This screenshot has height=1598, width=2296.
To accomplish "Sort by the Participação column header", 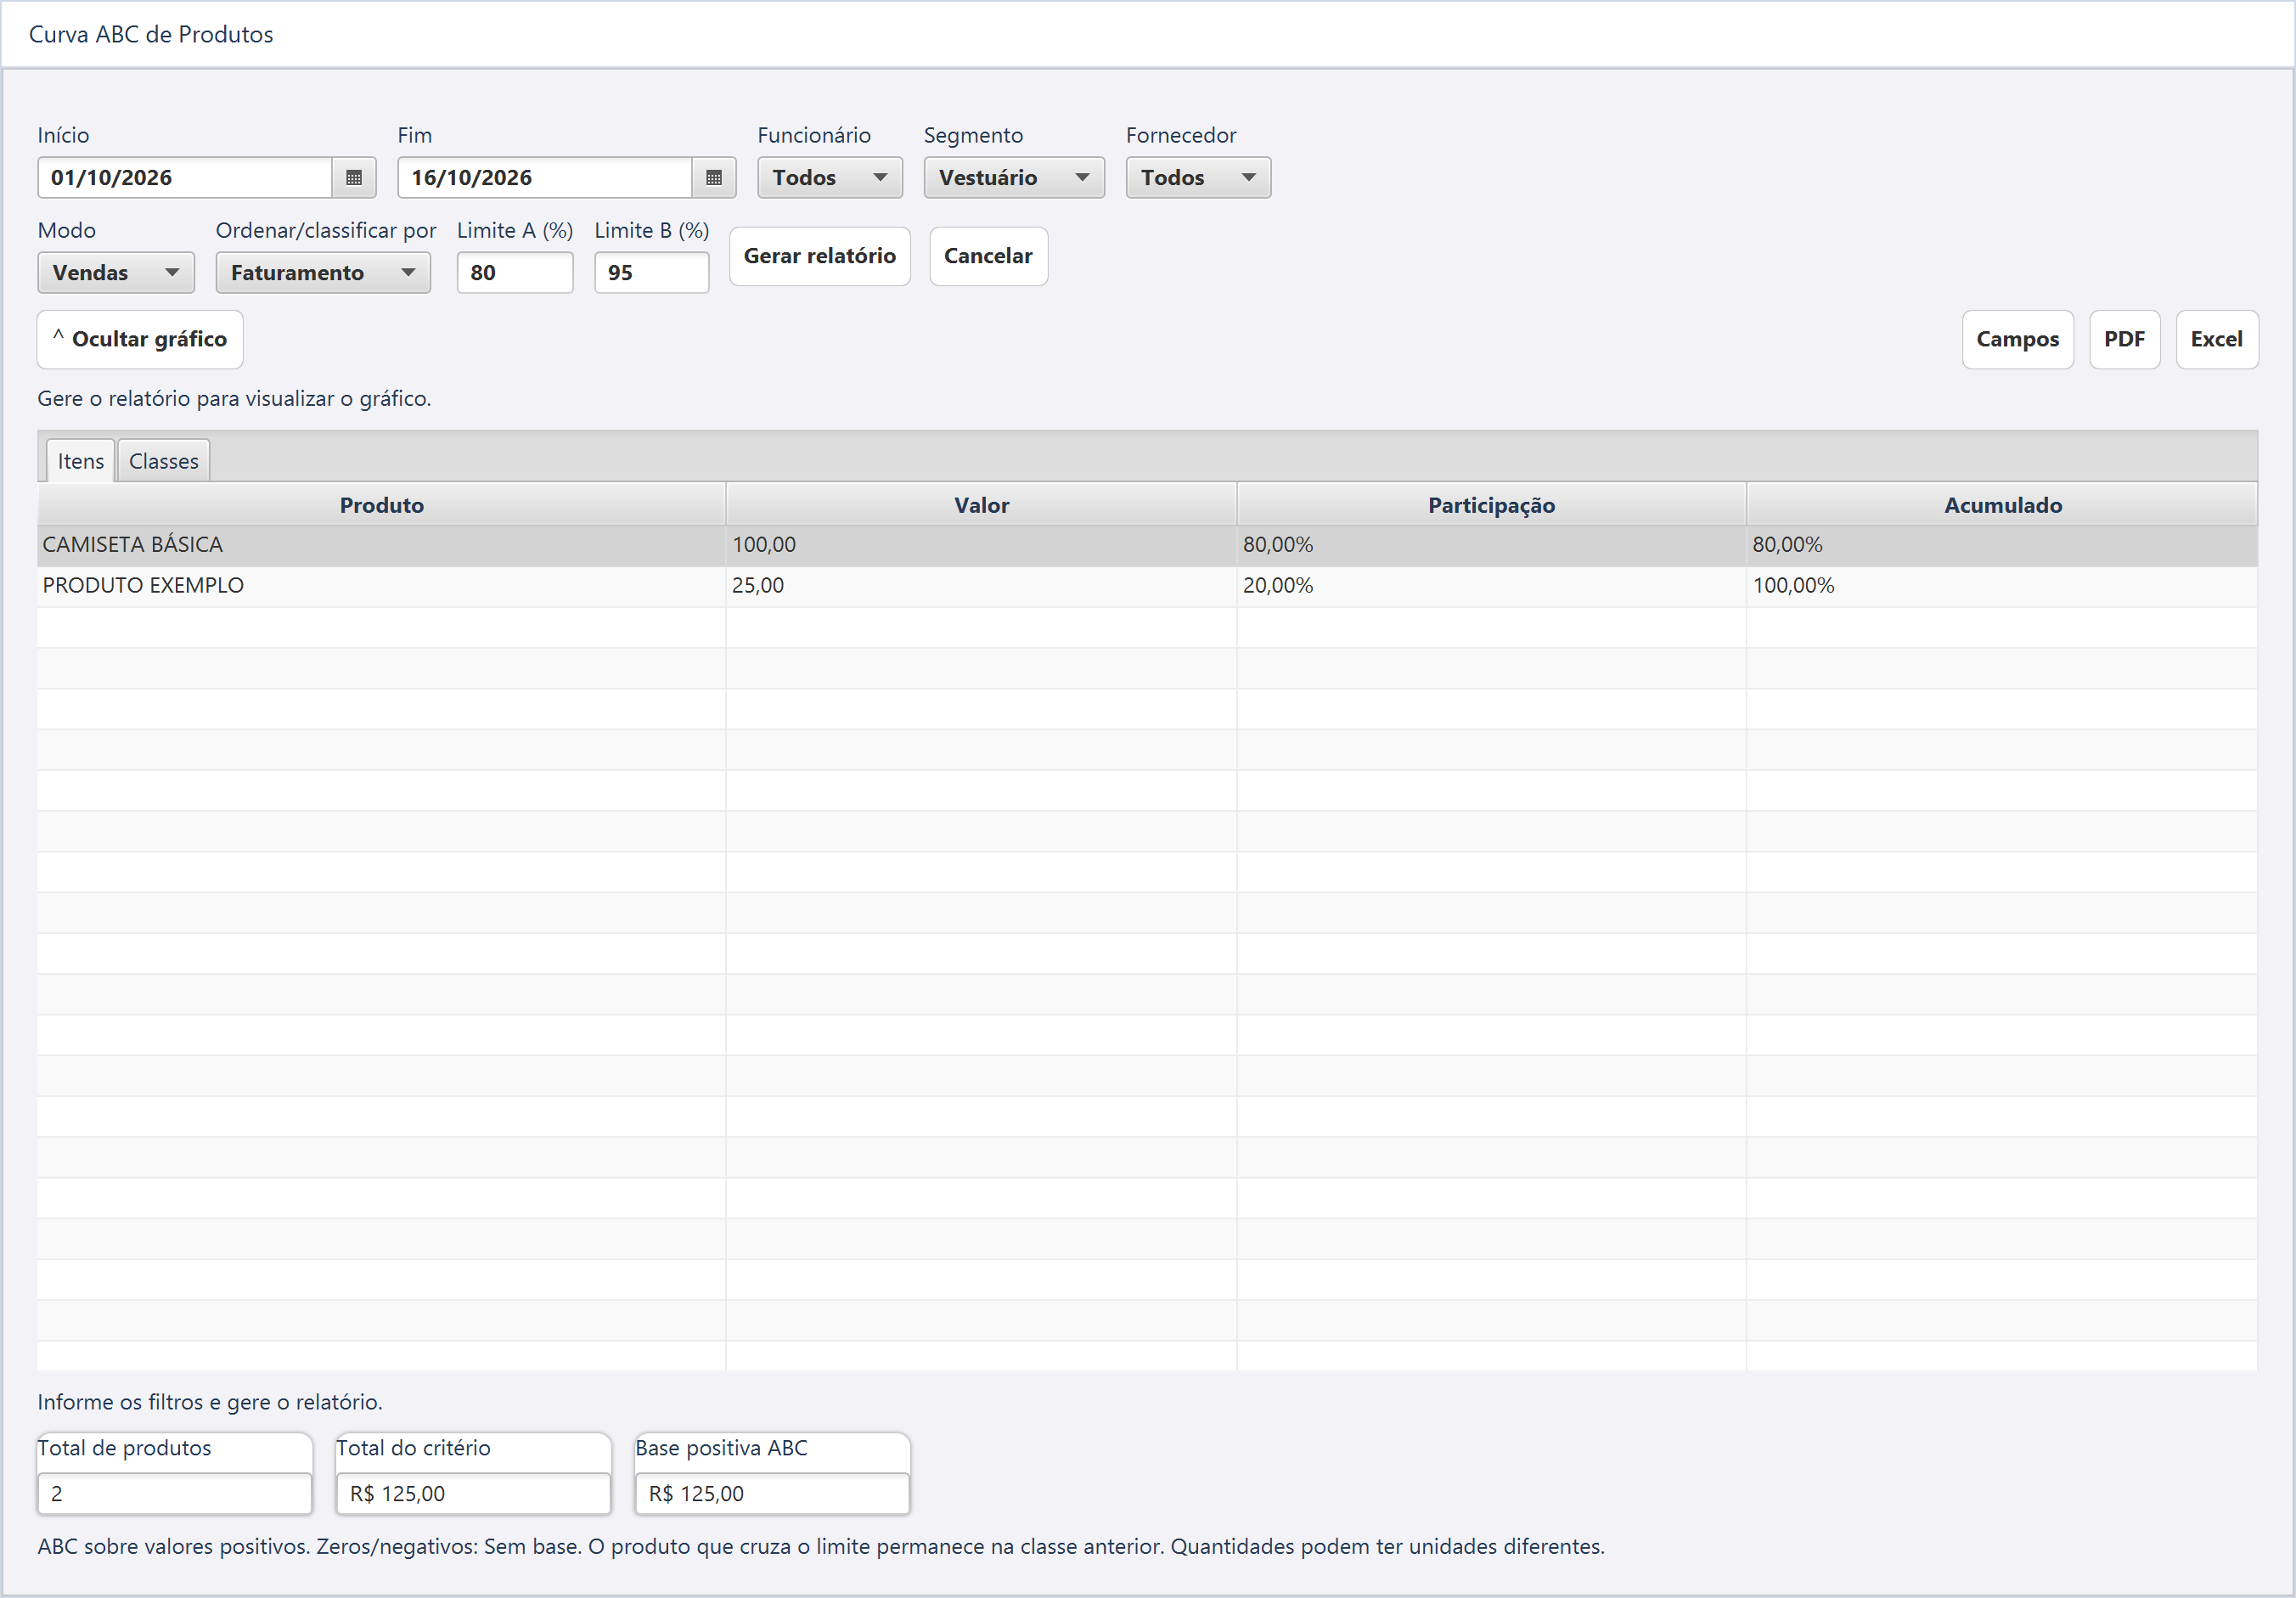I will coord(1491,505).
